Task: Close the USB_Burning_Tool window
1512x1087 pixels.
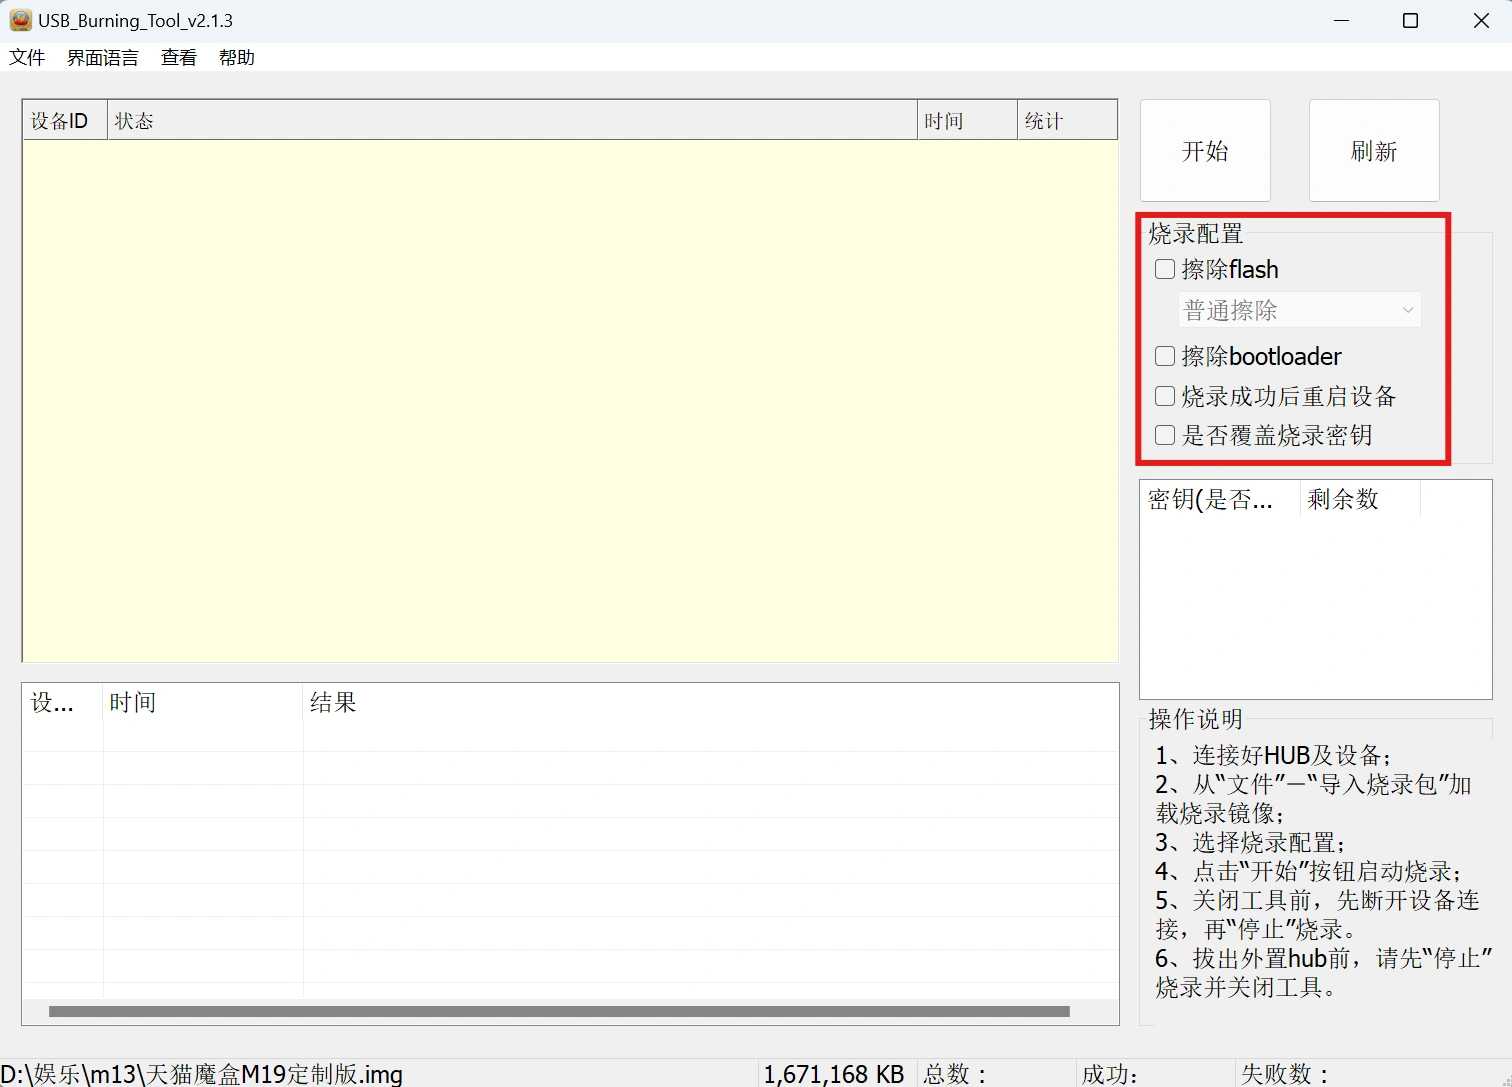Action: click(1481, 21)
